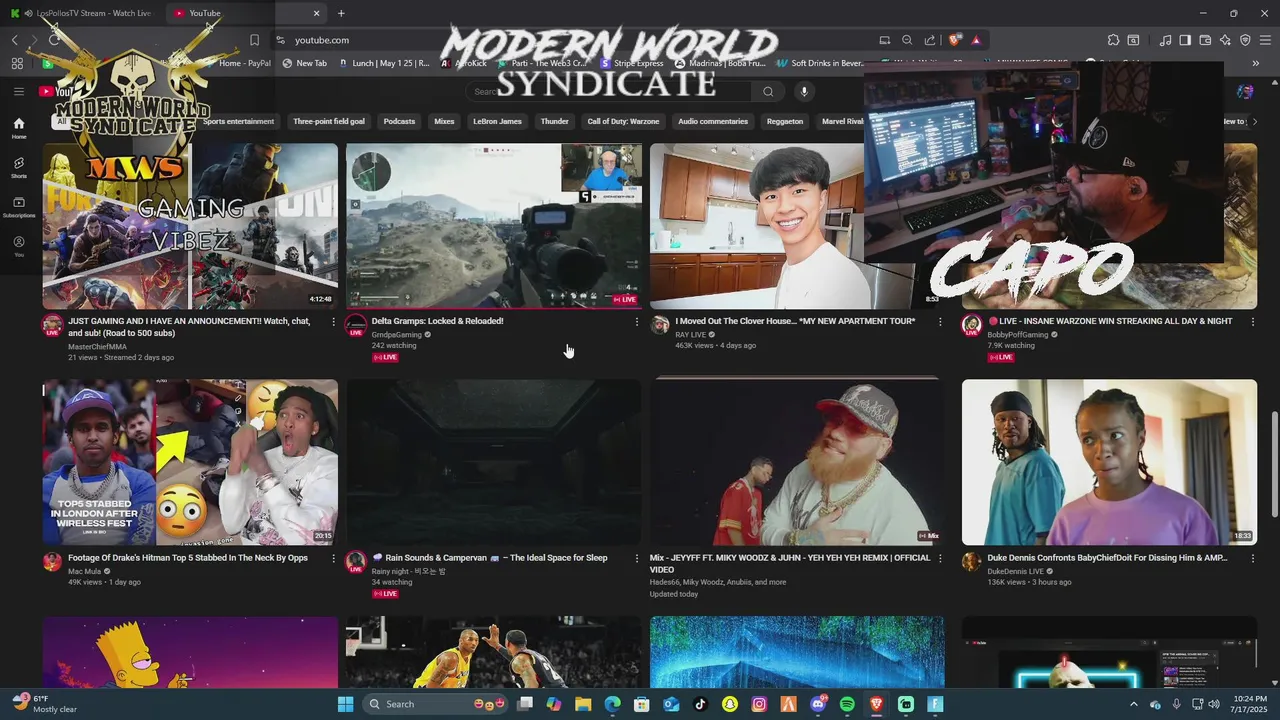Open the media control music note icon
Image resolution: width=1280 pixels, height=720 pixels.
(1165, 40)
